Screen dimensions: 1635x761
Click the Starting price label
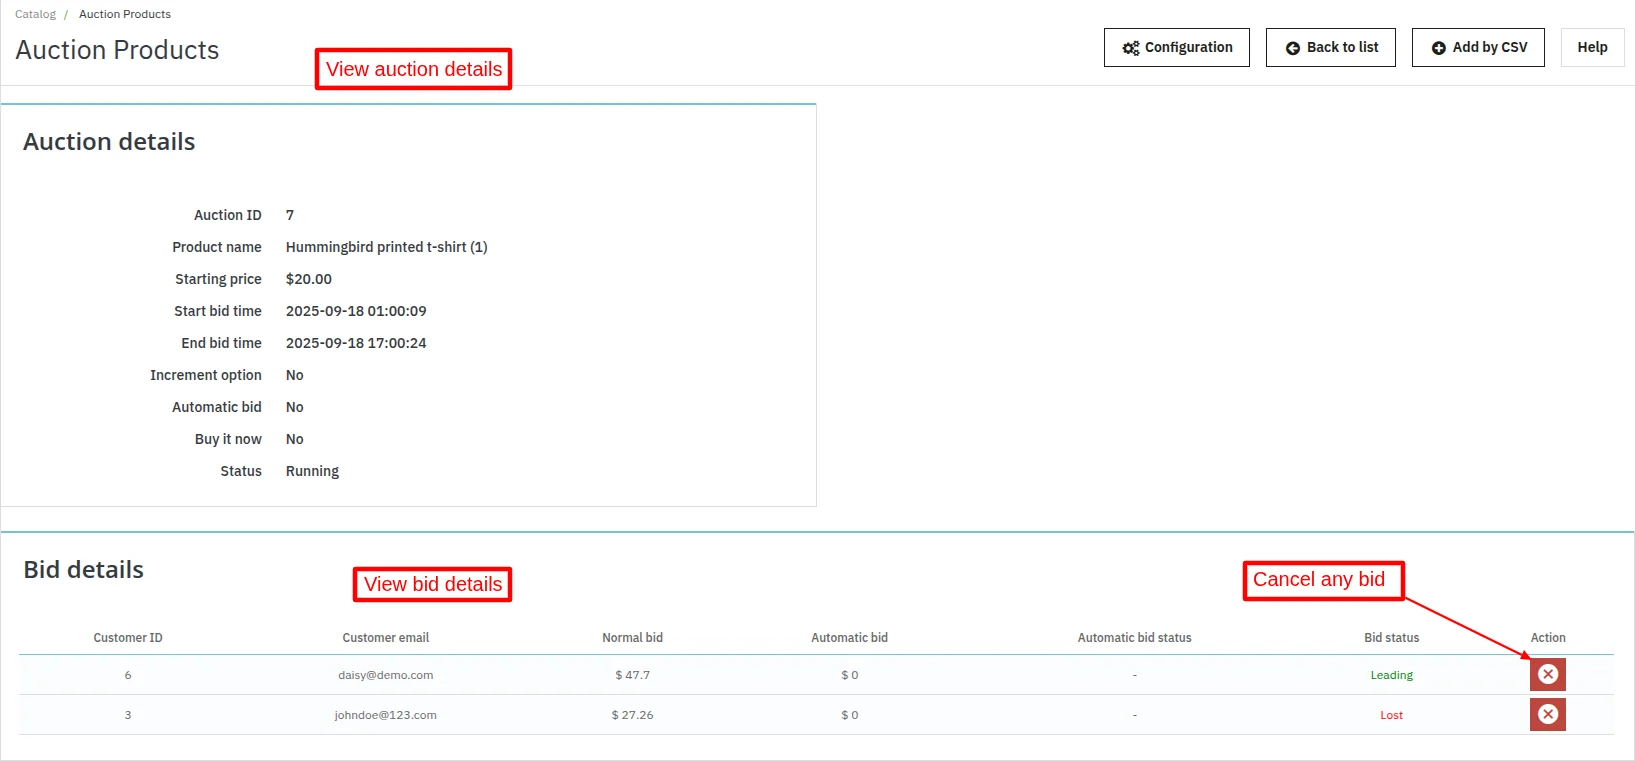click(218, 279)
